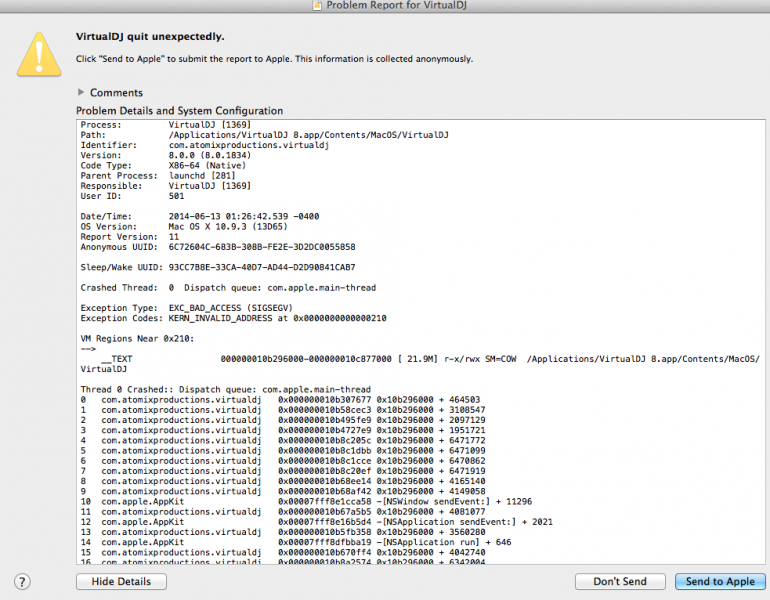This screenshot has width=770, height=600.
Task: Click the 'Thread 0 Crashed::' header line
Action: pos(225,389)
